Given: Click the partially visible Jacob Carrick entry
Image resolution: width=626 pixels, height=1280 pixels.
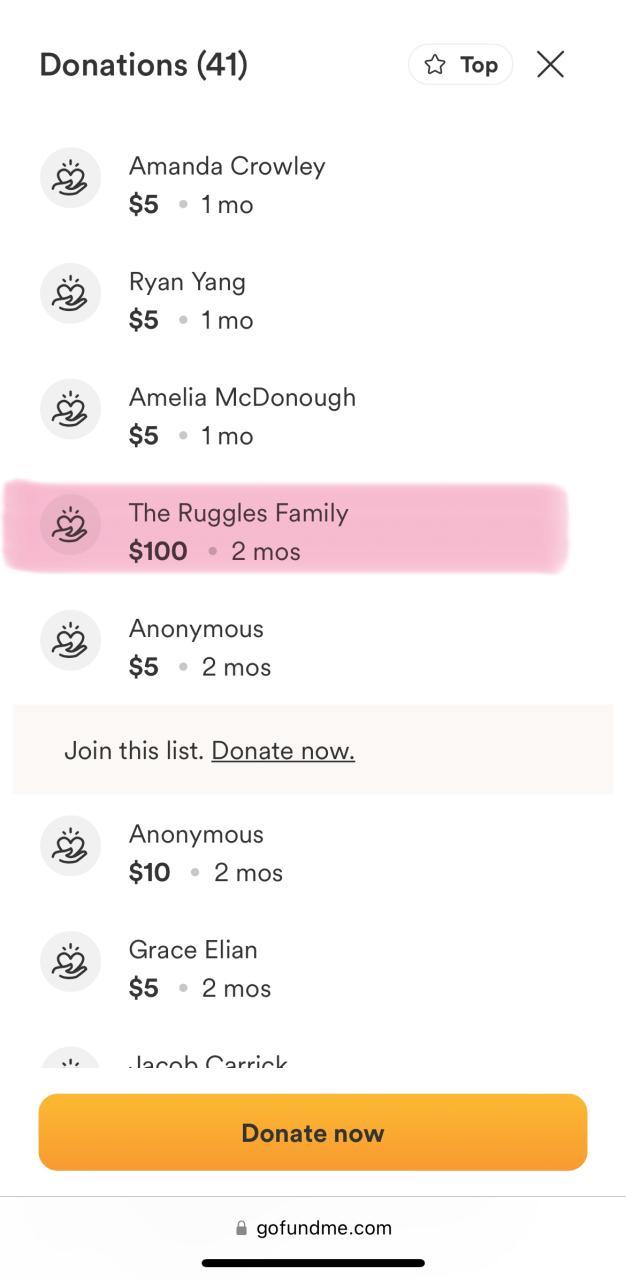Looking at the screenshot, I should (x=208, y=1060).
